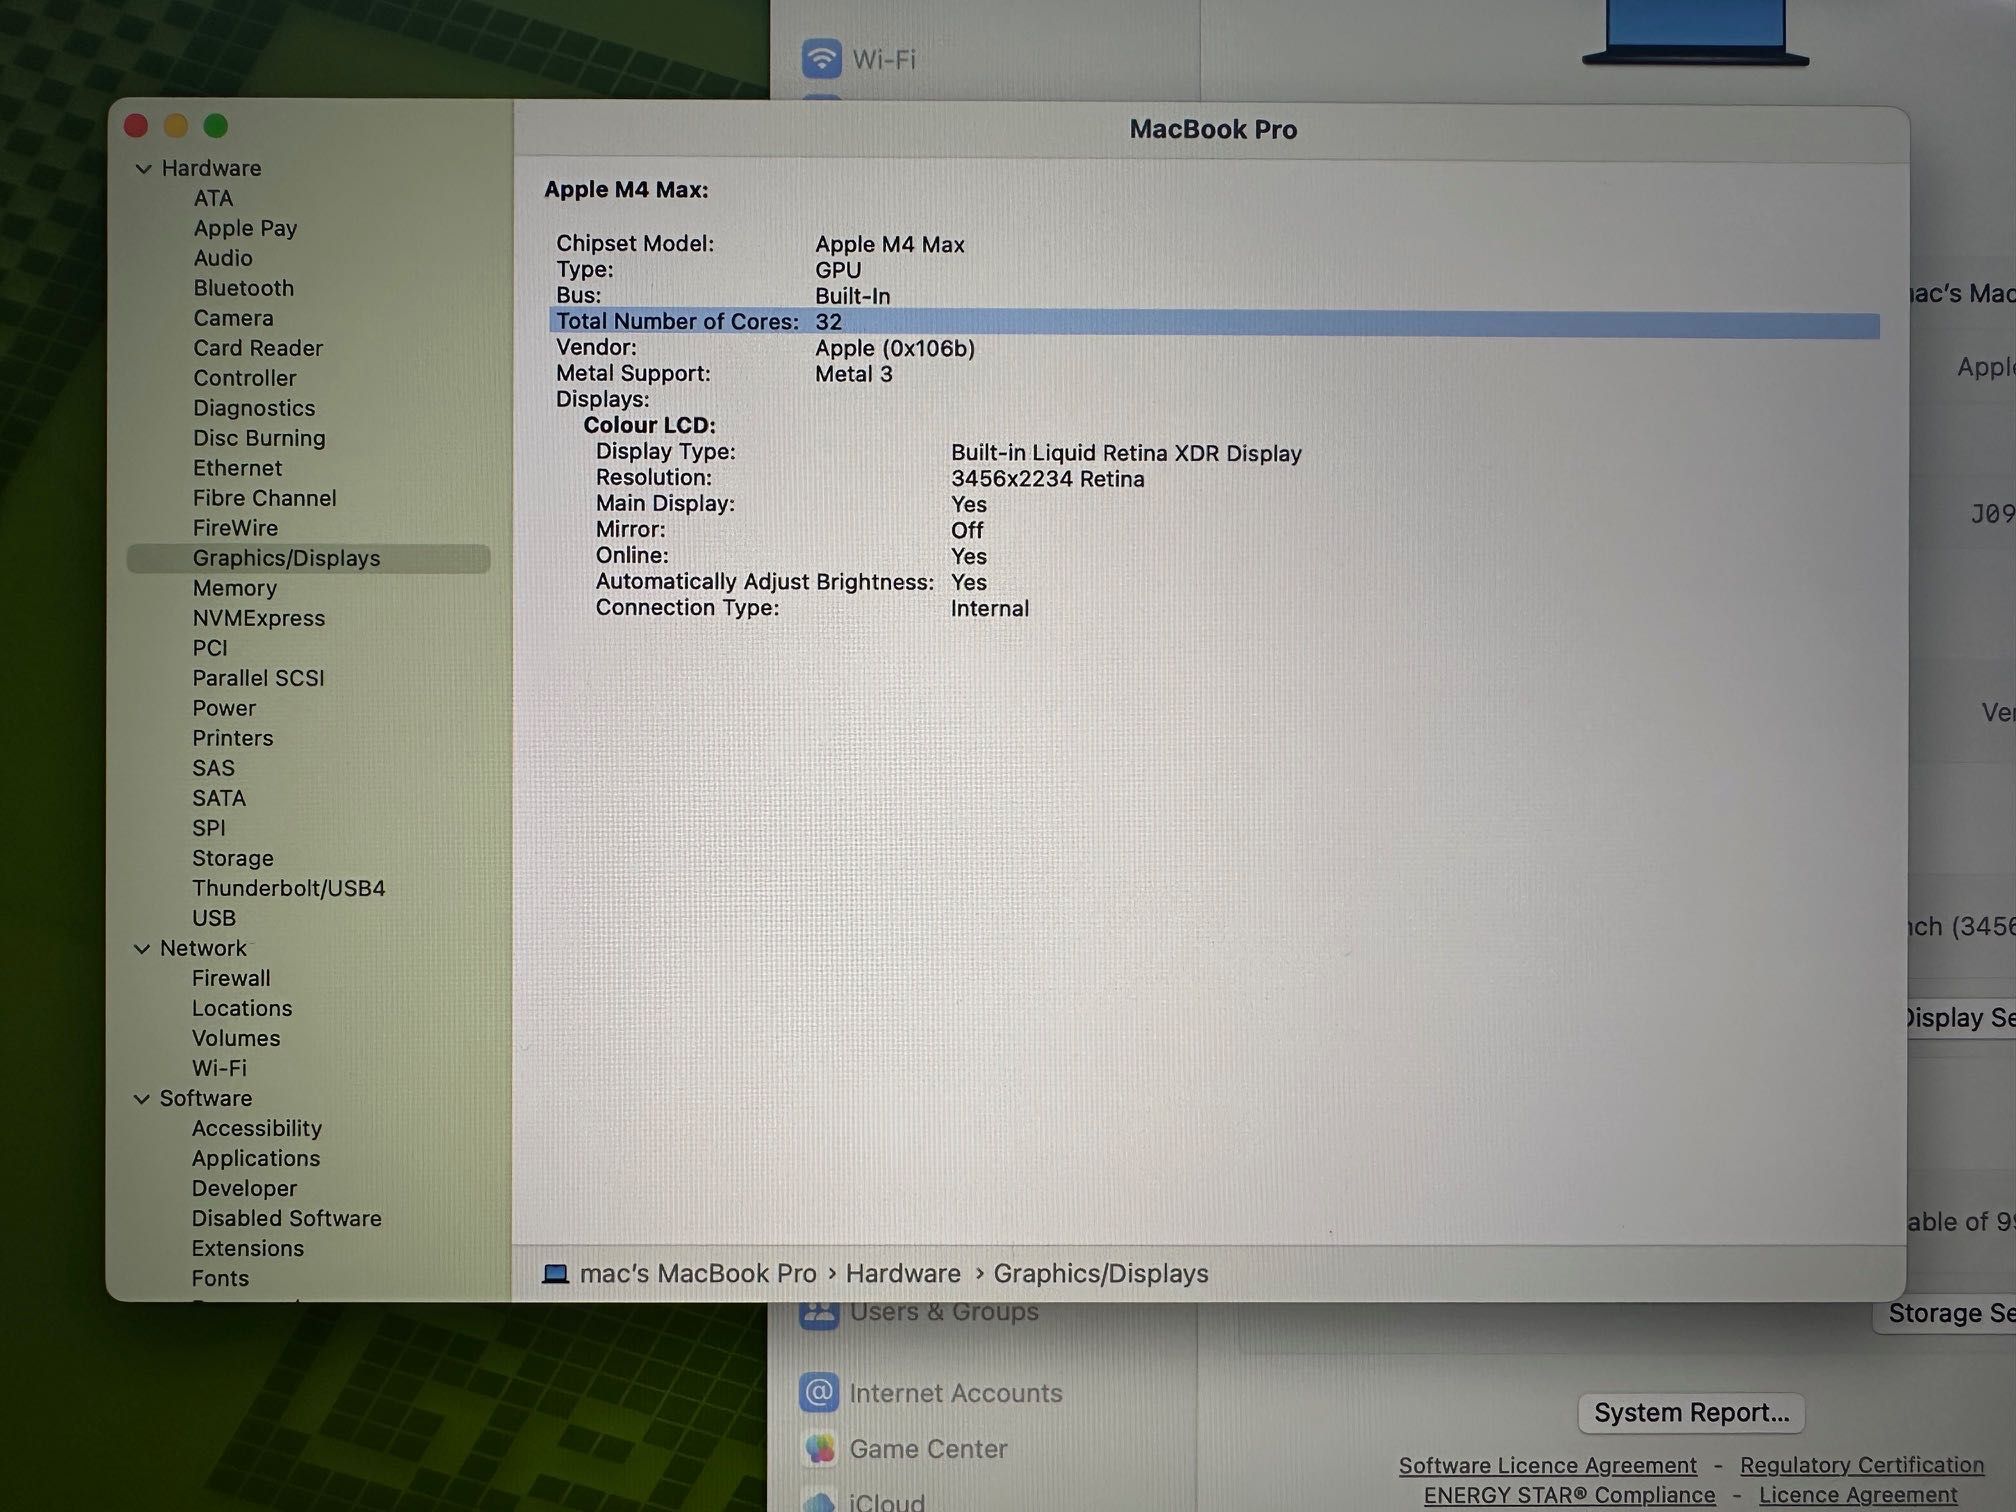Image resolution: width=2016 pixels, height=1512 pixels.
Task: Collapse the Network section chevron
Action: click(142, 949)
